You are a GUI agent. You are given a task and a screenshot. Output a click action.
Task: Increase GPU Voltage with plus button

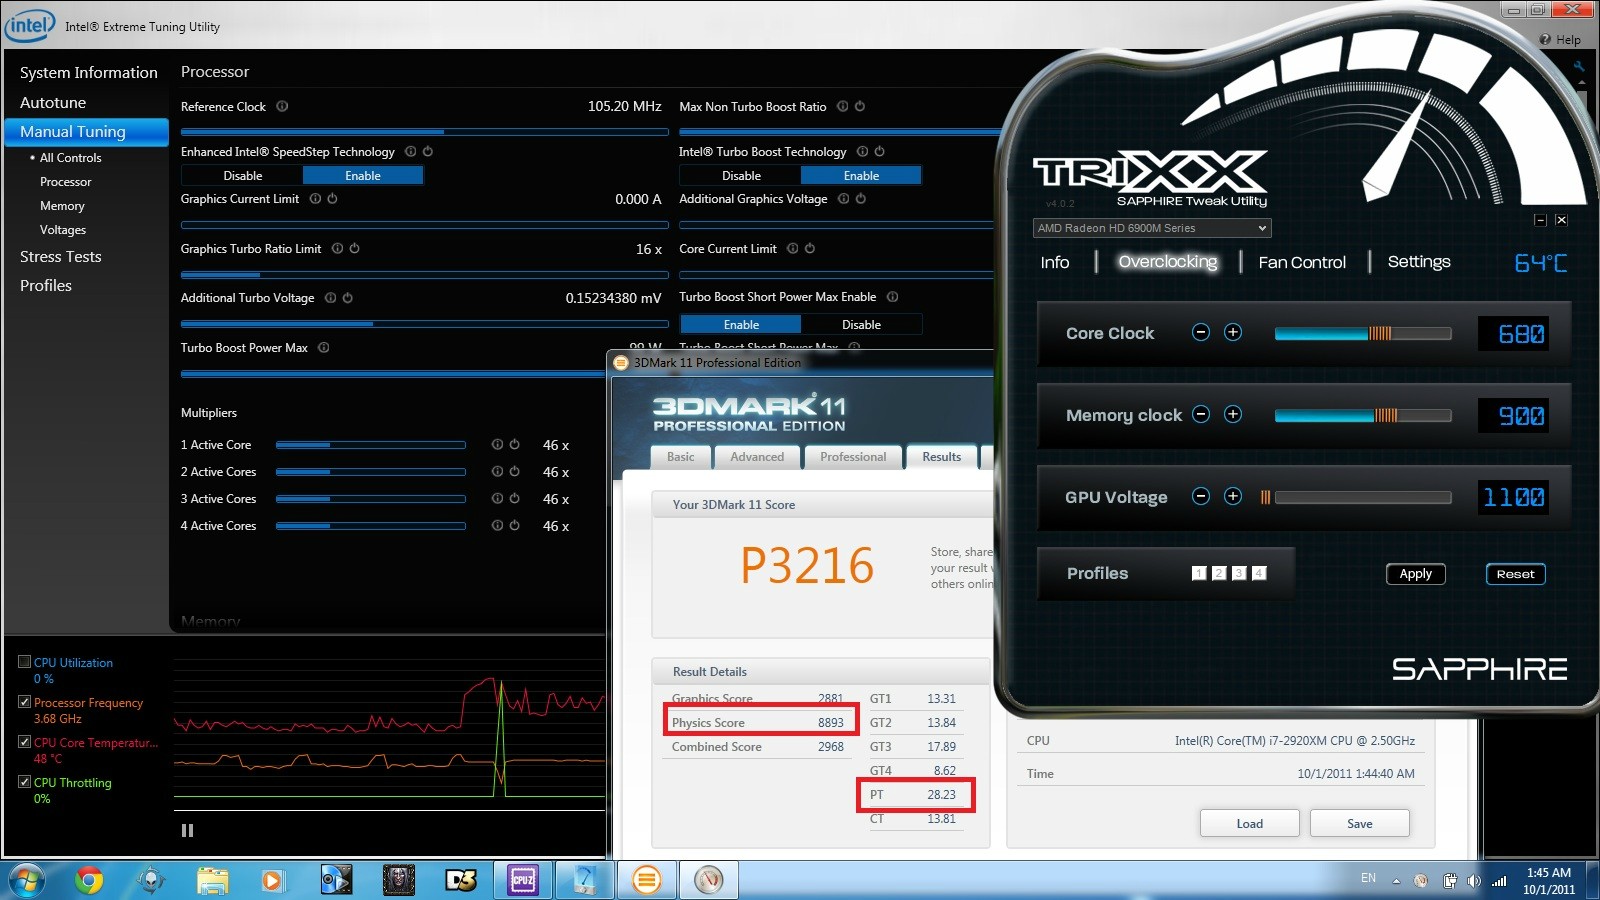(x=1233, y=496)
